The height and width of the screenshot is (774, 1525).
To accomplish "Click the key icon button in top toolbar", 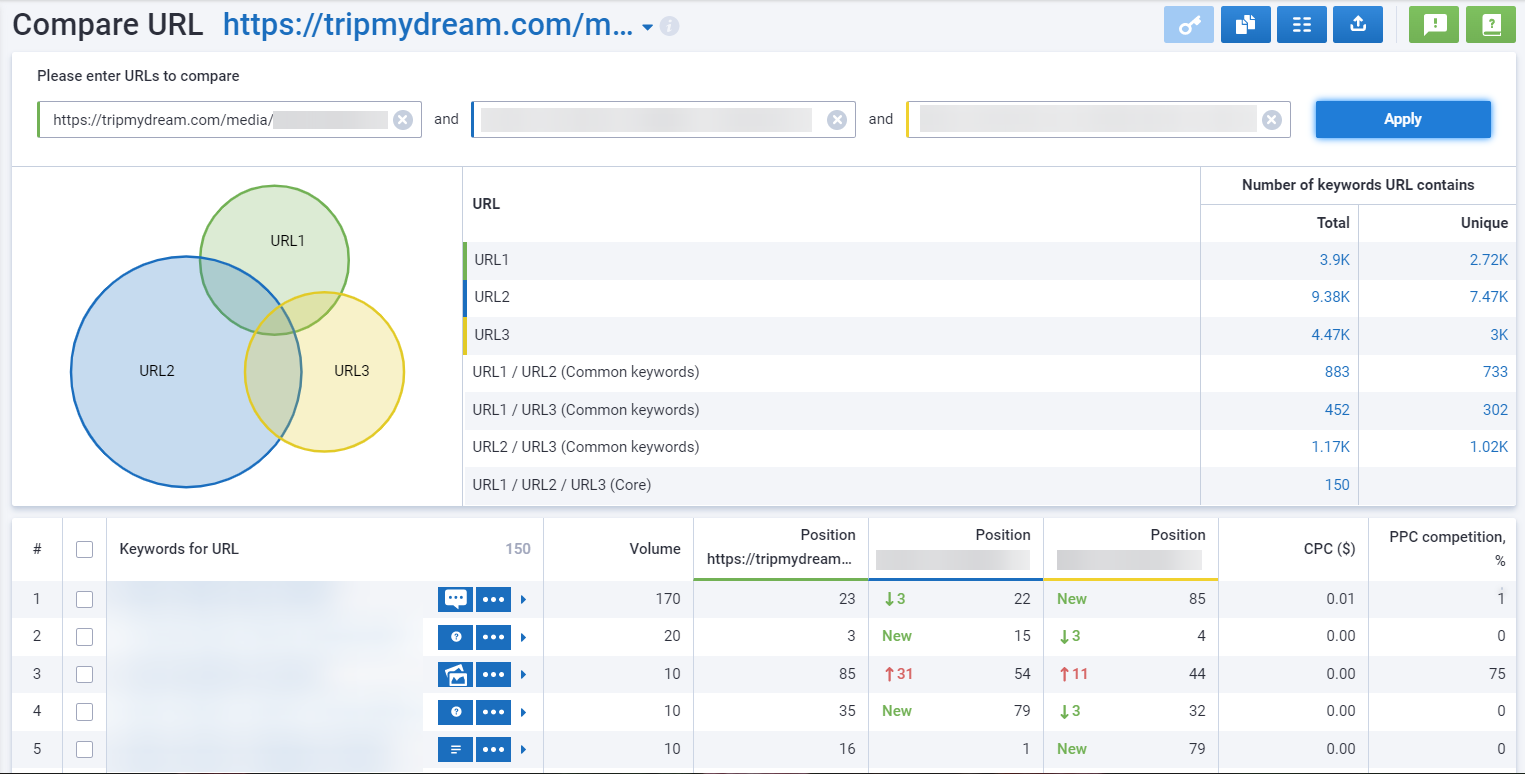I will click(x=1189, y=25).
